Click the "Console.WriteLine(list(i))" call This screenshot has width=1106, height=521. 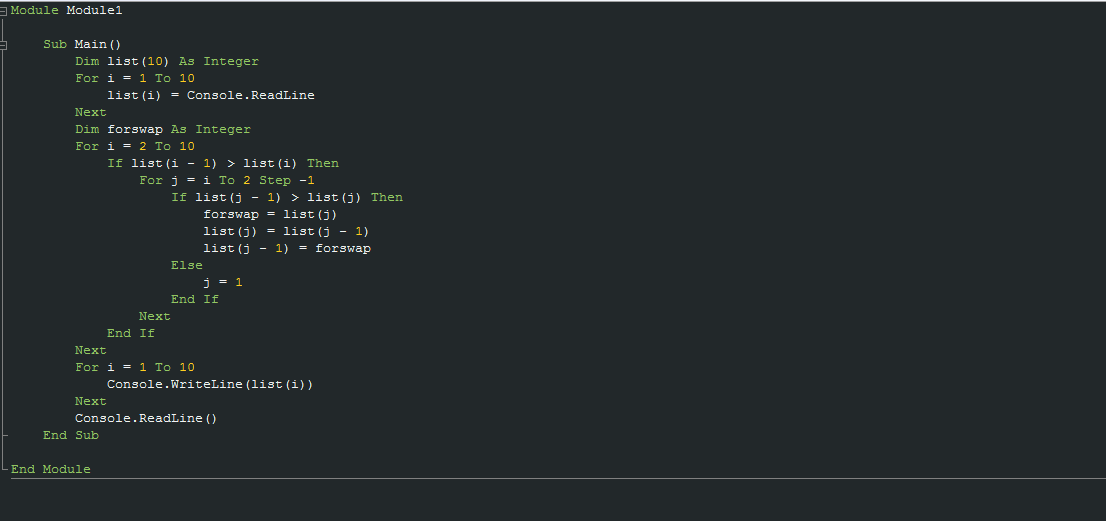click(x=210, y=384)
